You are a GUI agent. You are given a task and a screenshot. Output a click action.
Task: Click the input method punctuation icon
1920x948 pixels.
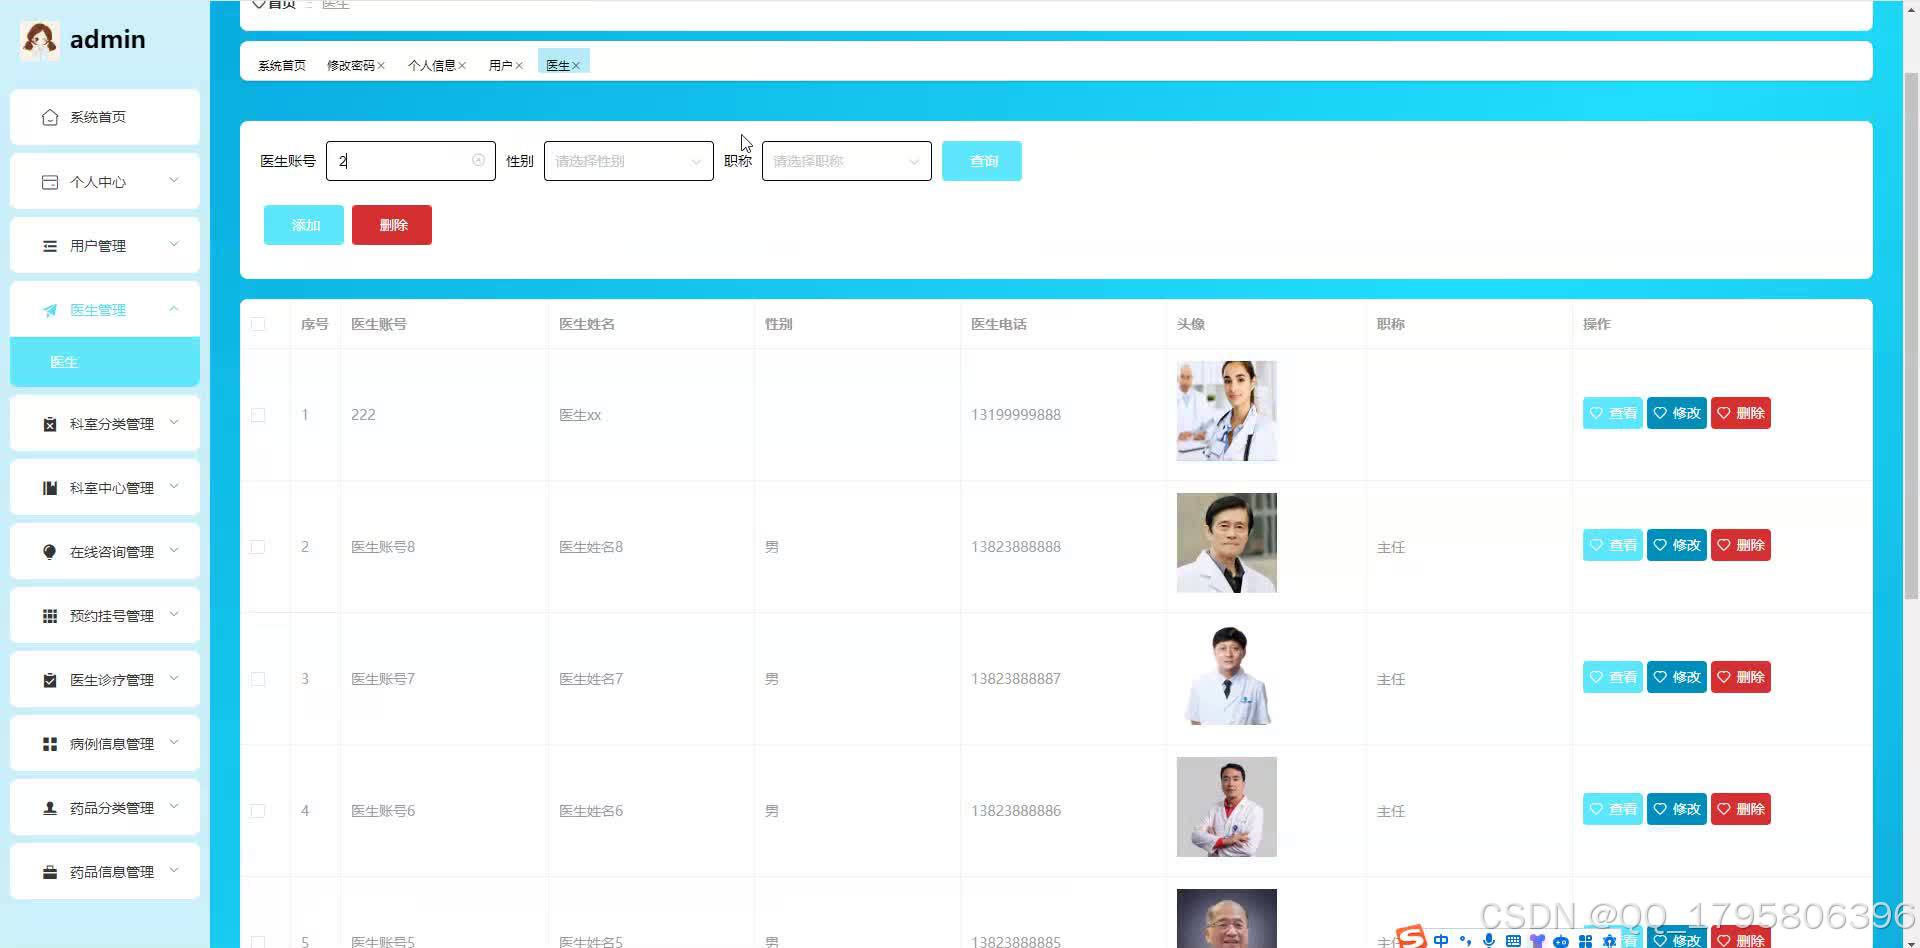point(1465,940)
